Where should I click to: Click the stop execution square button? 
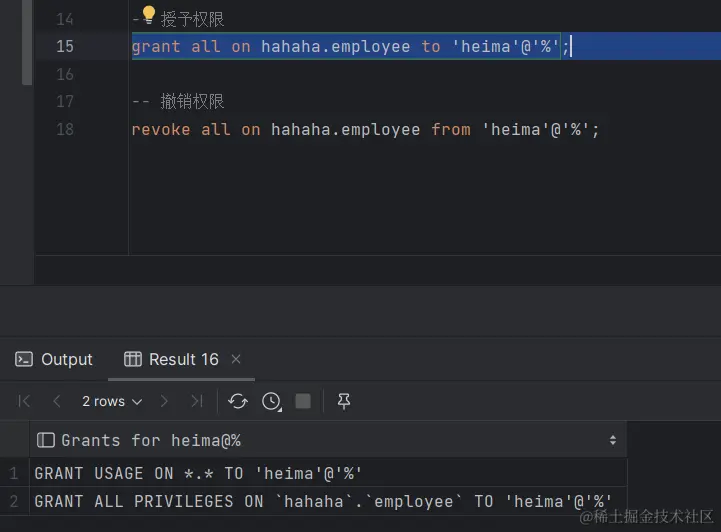(x=303, y=401)
